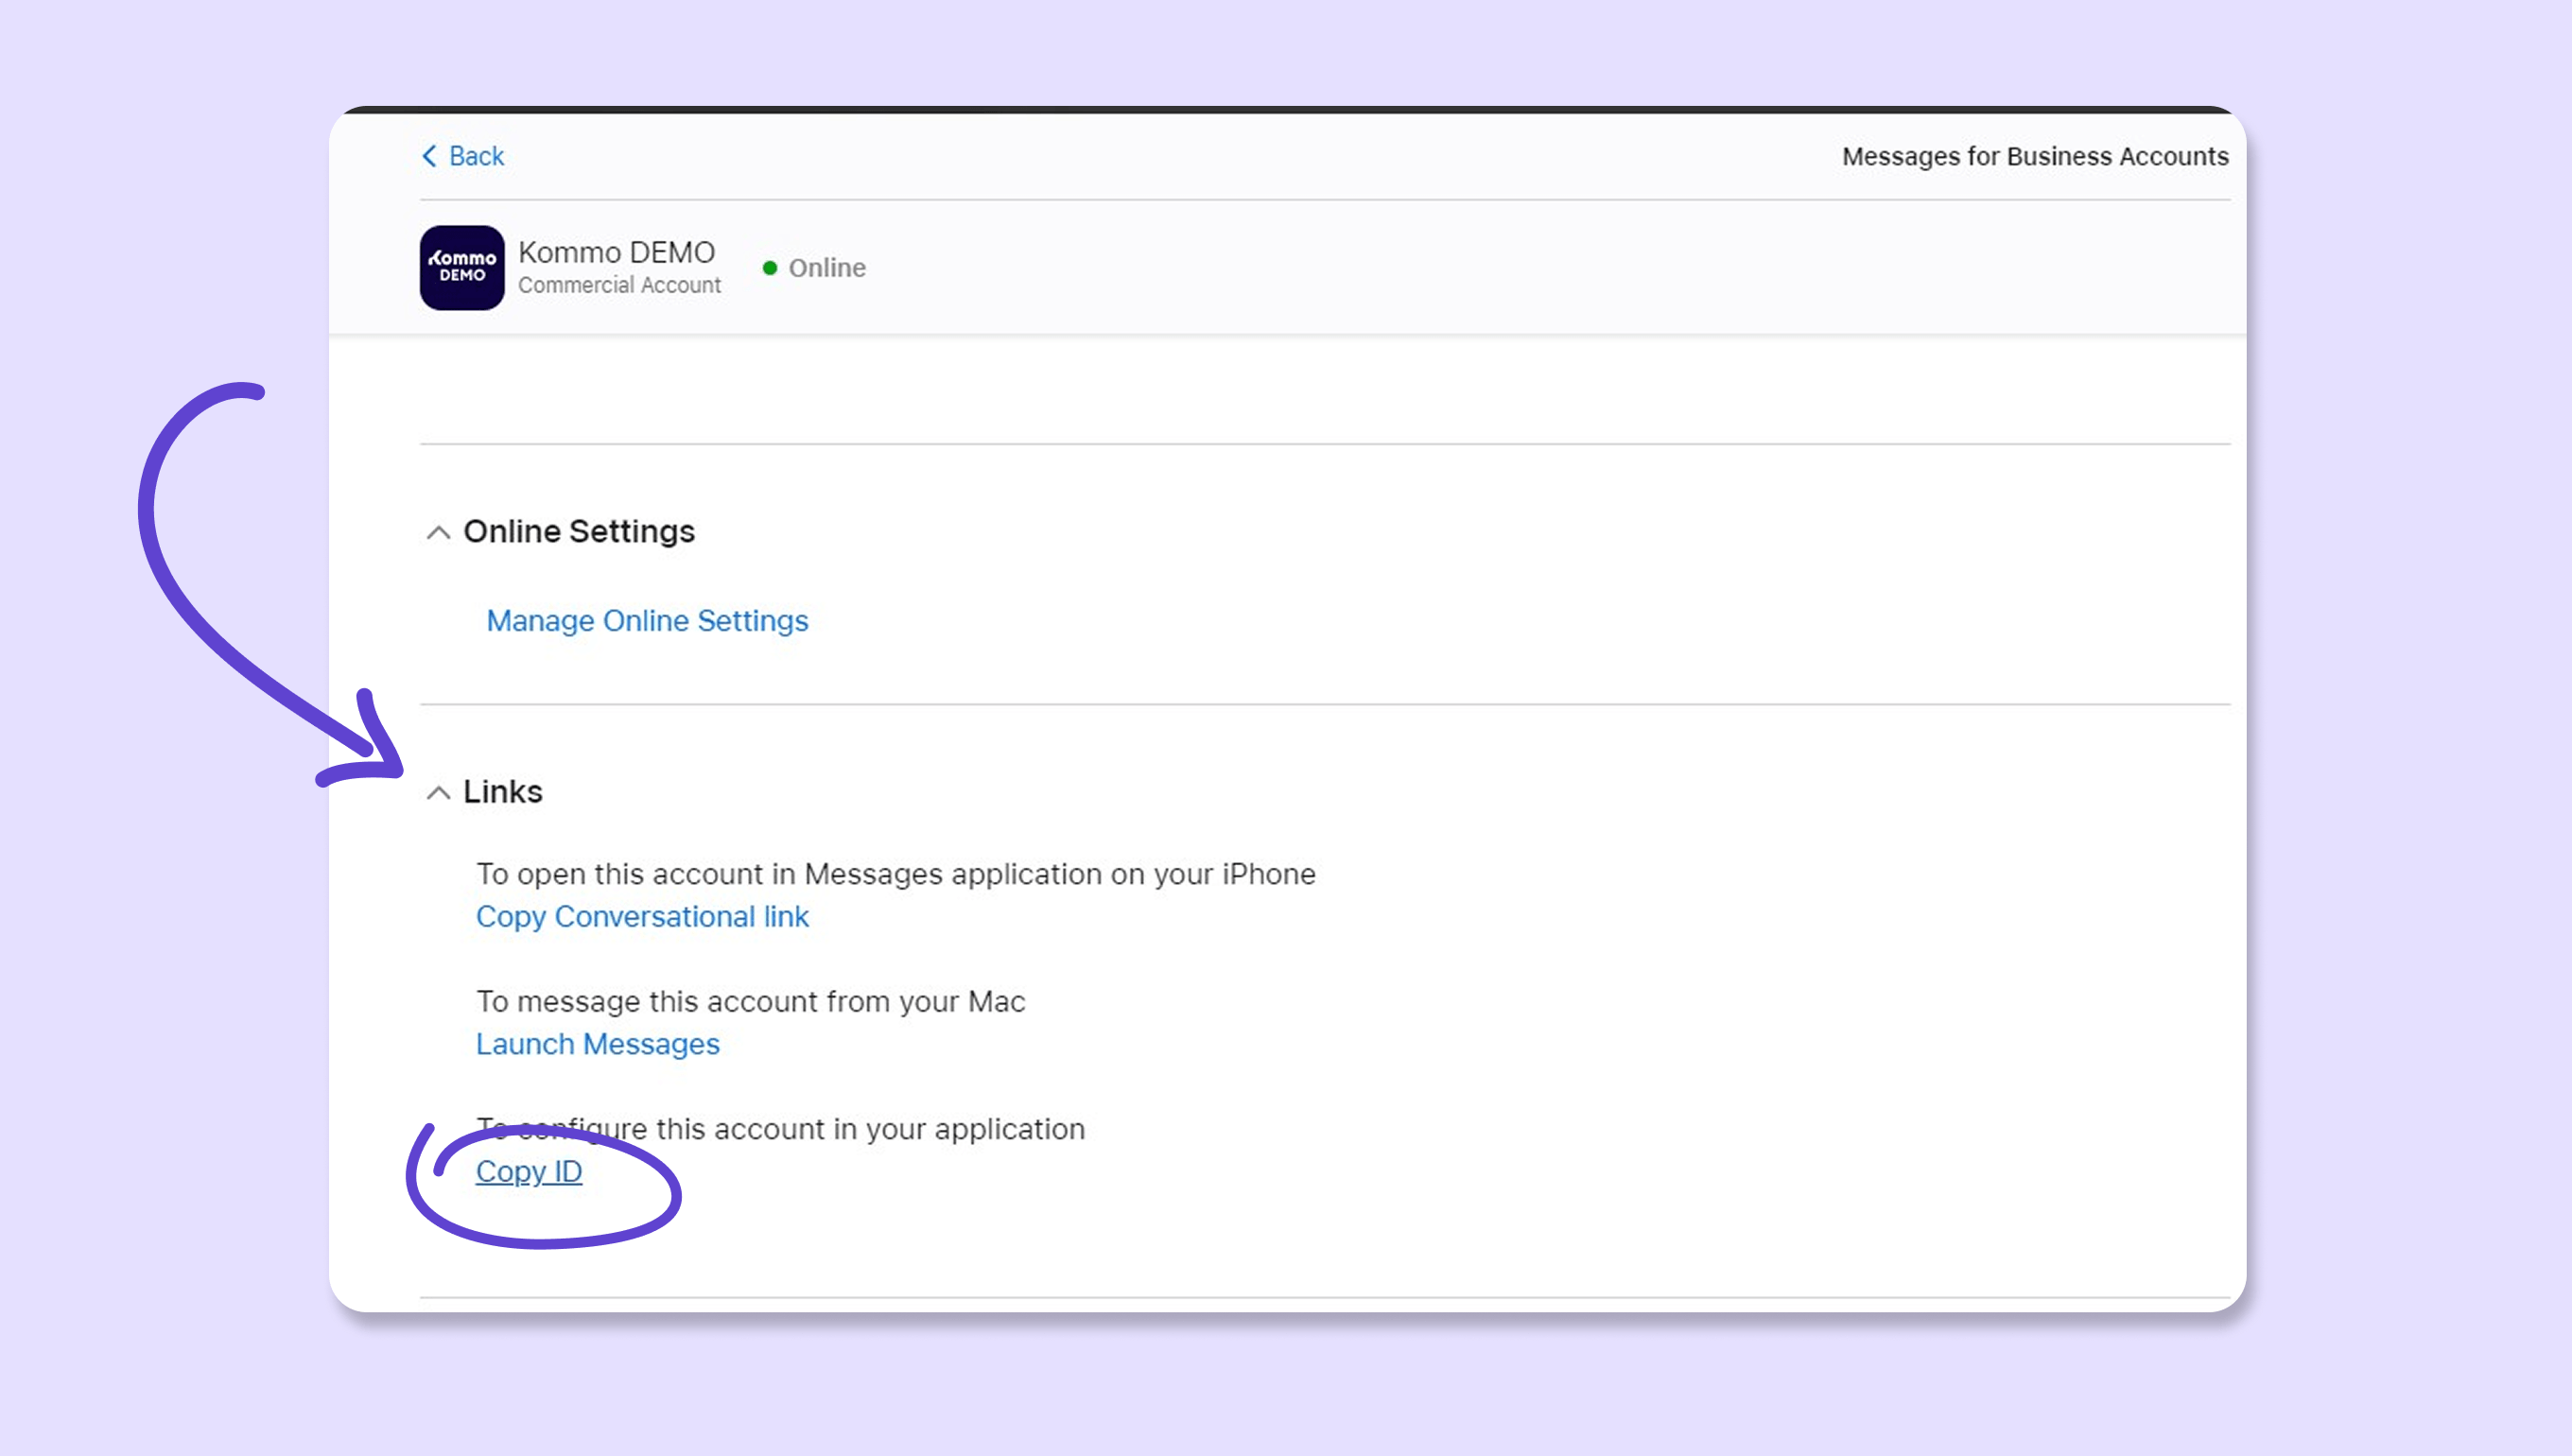Screen dimensions: 2572x1456
Task: Collapse the Links section chevron
Action: click(x=438, y=793)
